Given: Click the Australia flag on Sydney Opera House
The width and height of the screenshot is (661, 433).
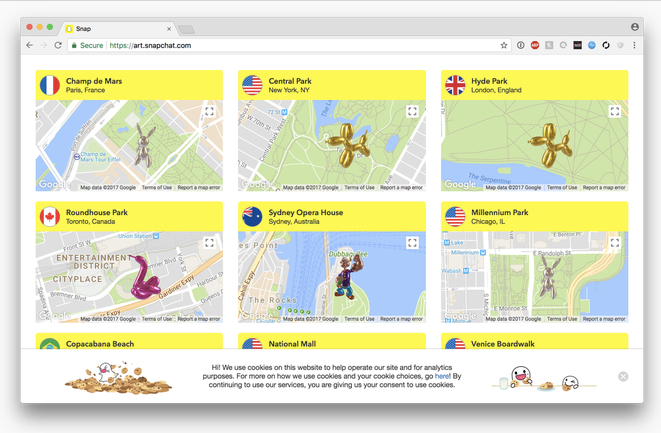Looking at the screenshot, I should pyautogui.click(x=253, y=217).
